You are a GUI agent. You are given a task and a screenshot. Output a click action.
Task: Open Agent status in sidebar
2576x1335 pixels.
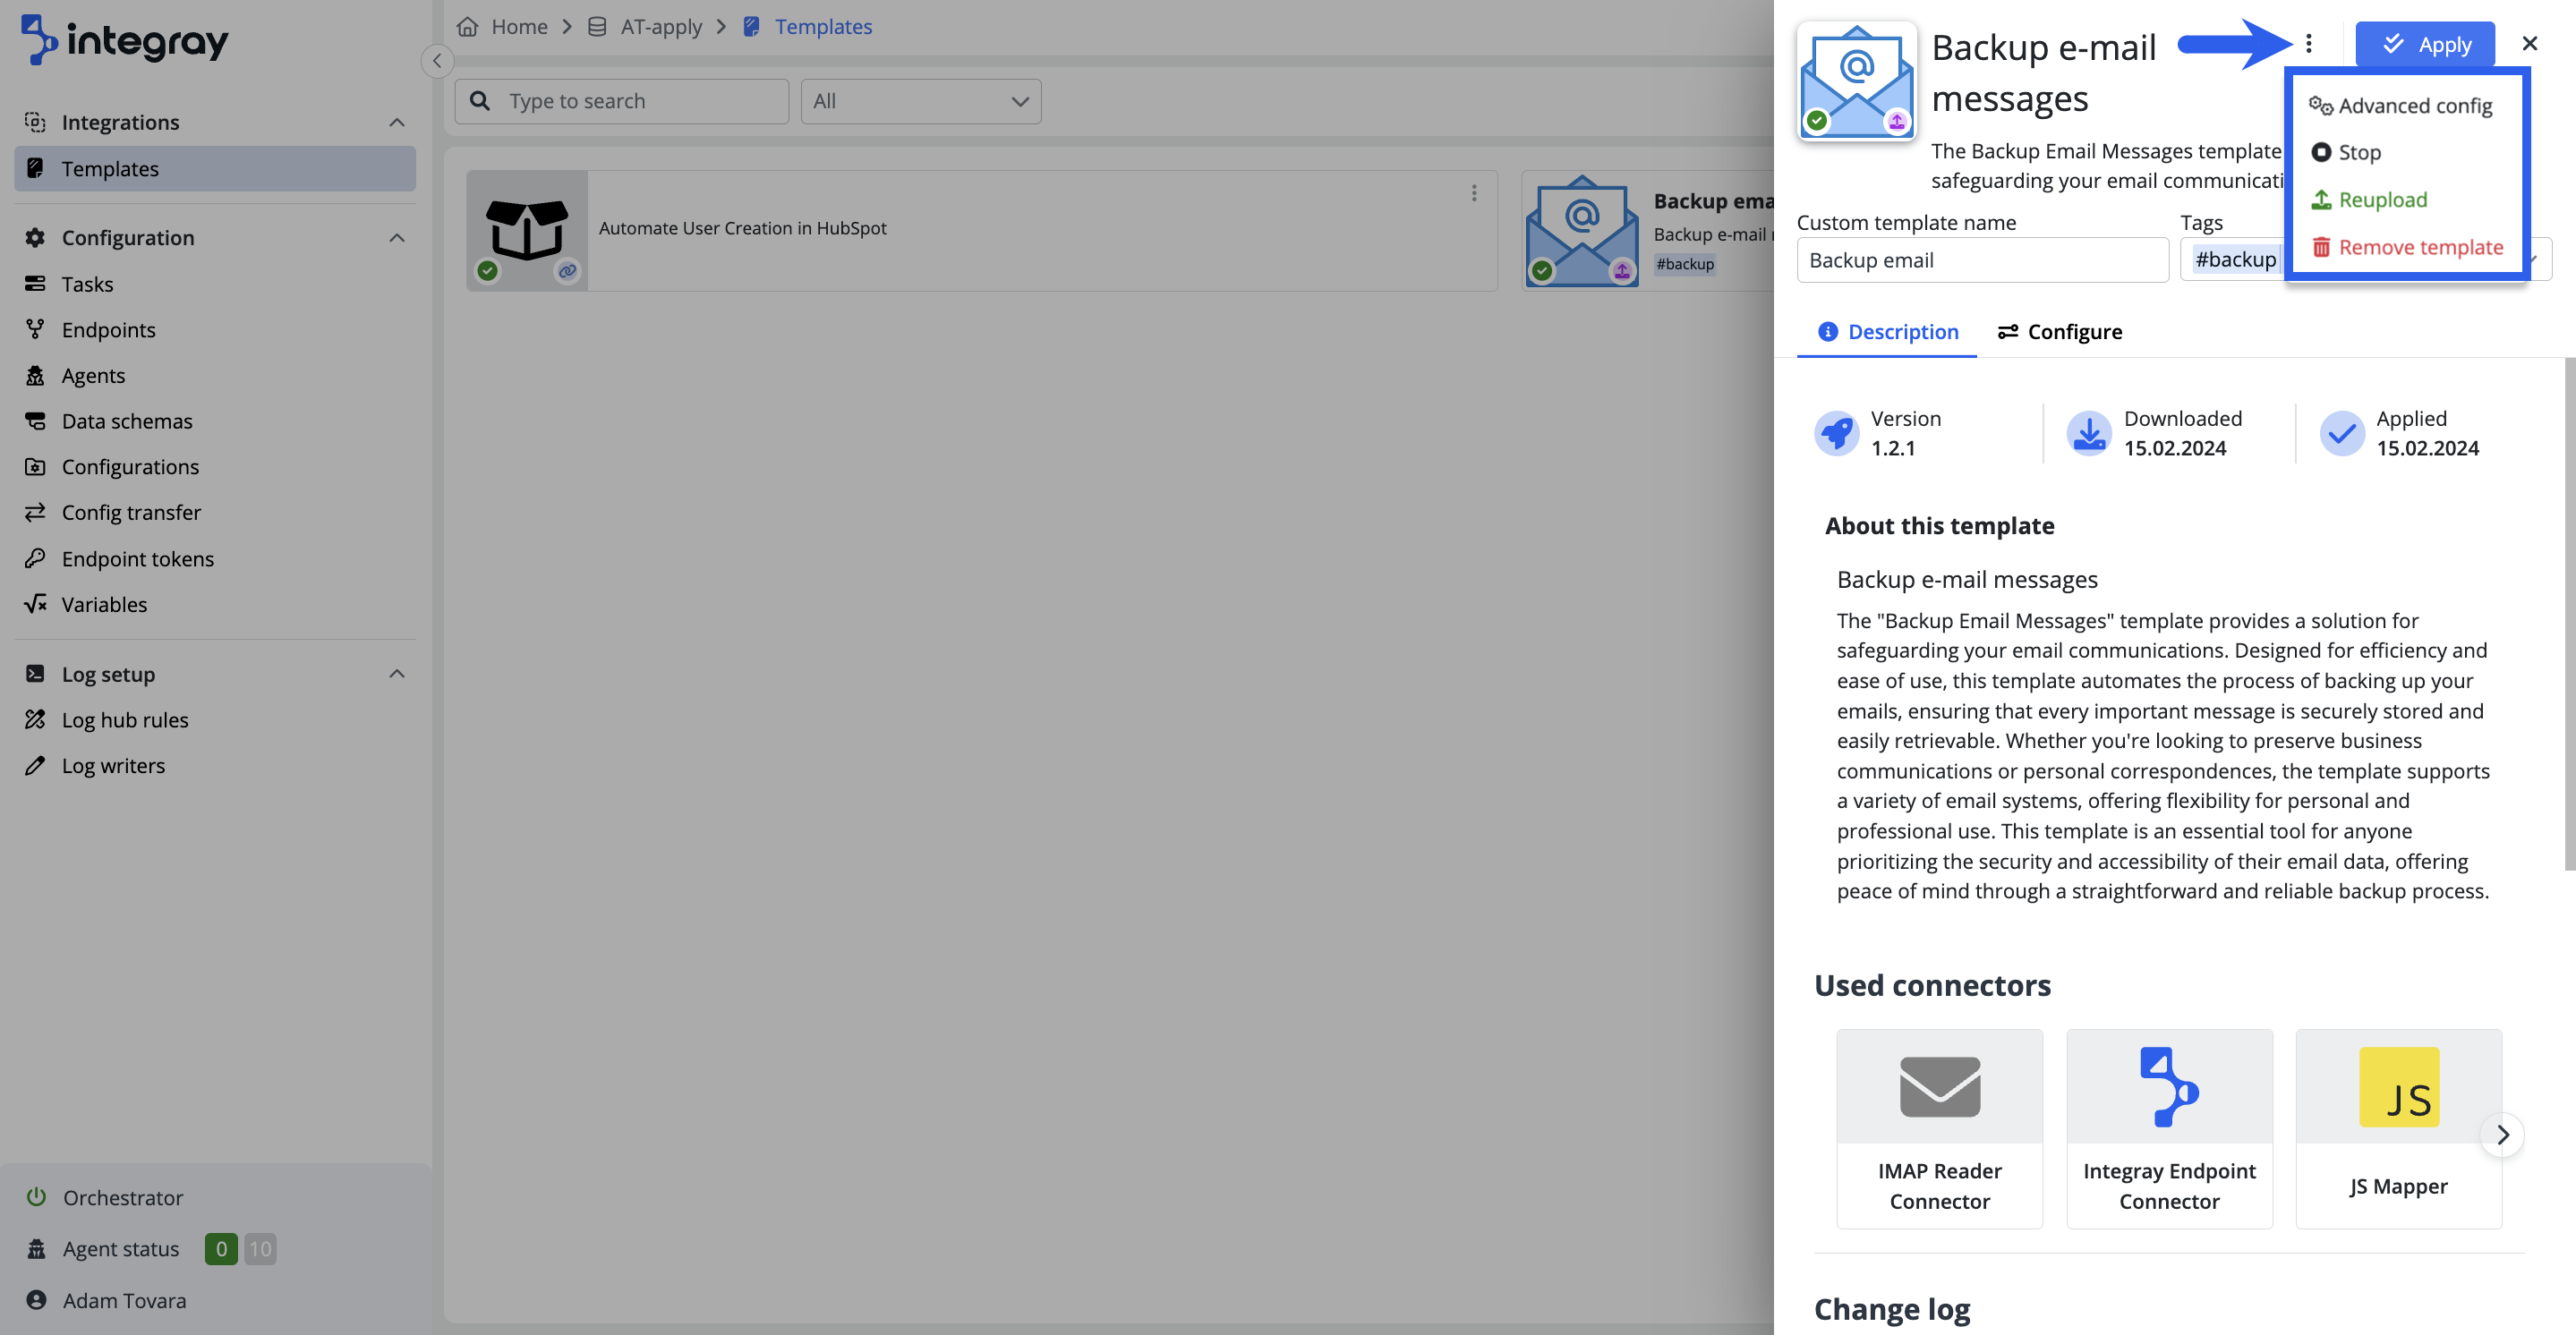[x=121, y=1249]
